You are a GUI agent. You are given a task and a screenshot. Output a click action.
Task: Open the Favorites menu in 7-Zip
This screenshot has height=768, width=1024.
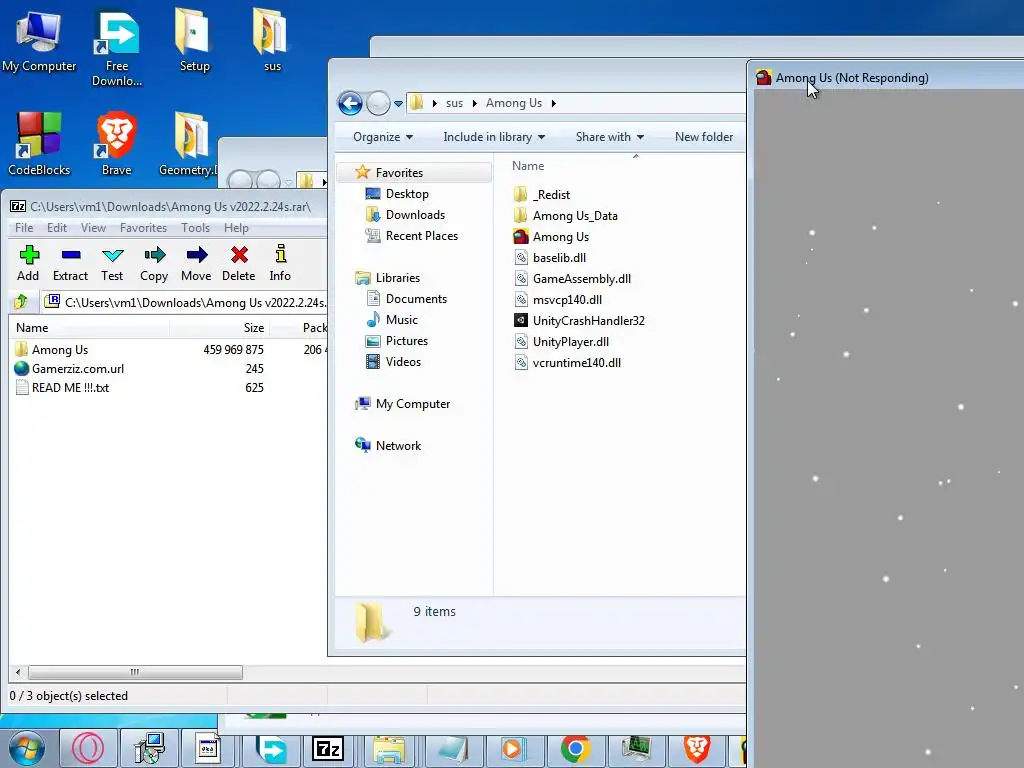[x=143, y=227]
